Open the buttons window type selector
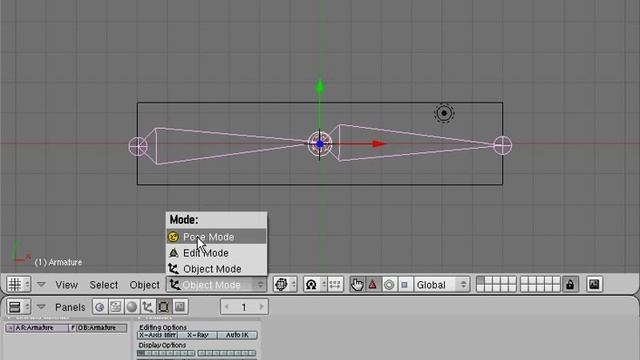 click(18, 307)
